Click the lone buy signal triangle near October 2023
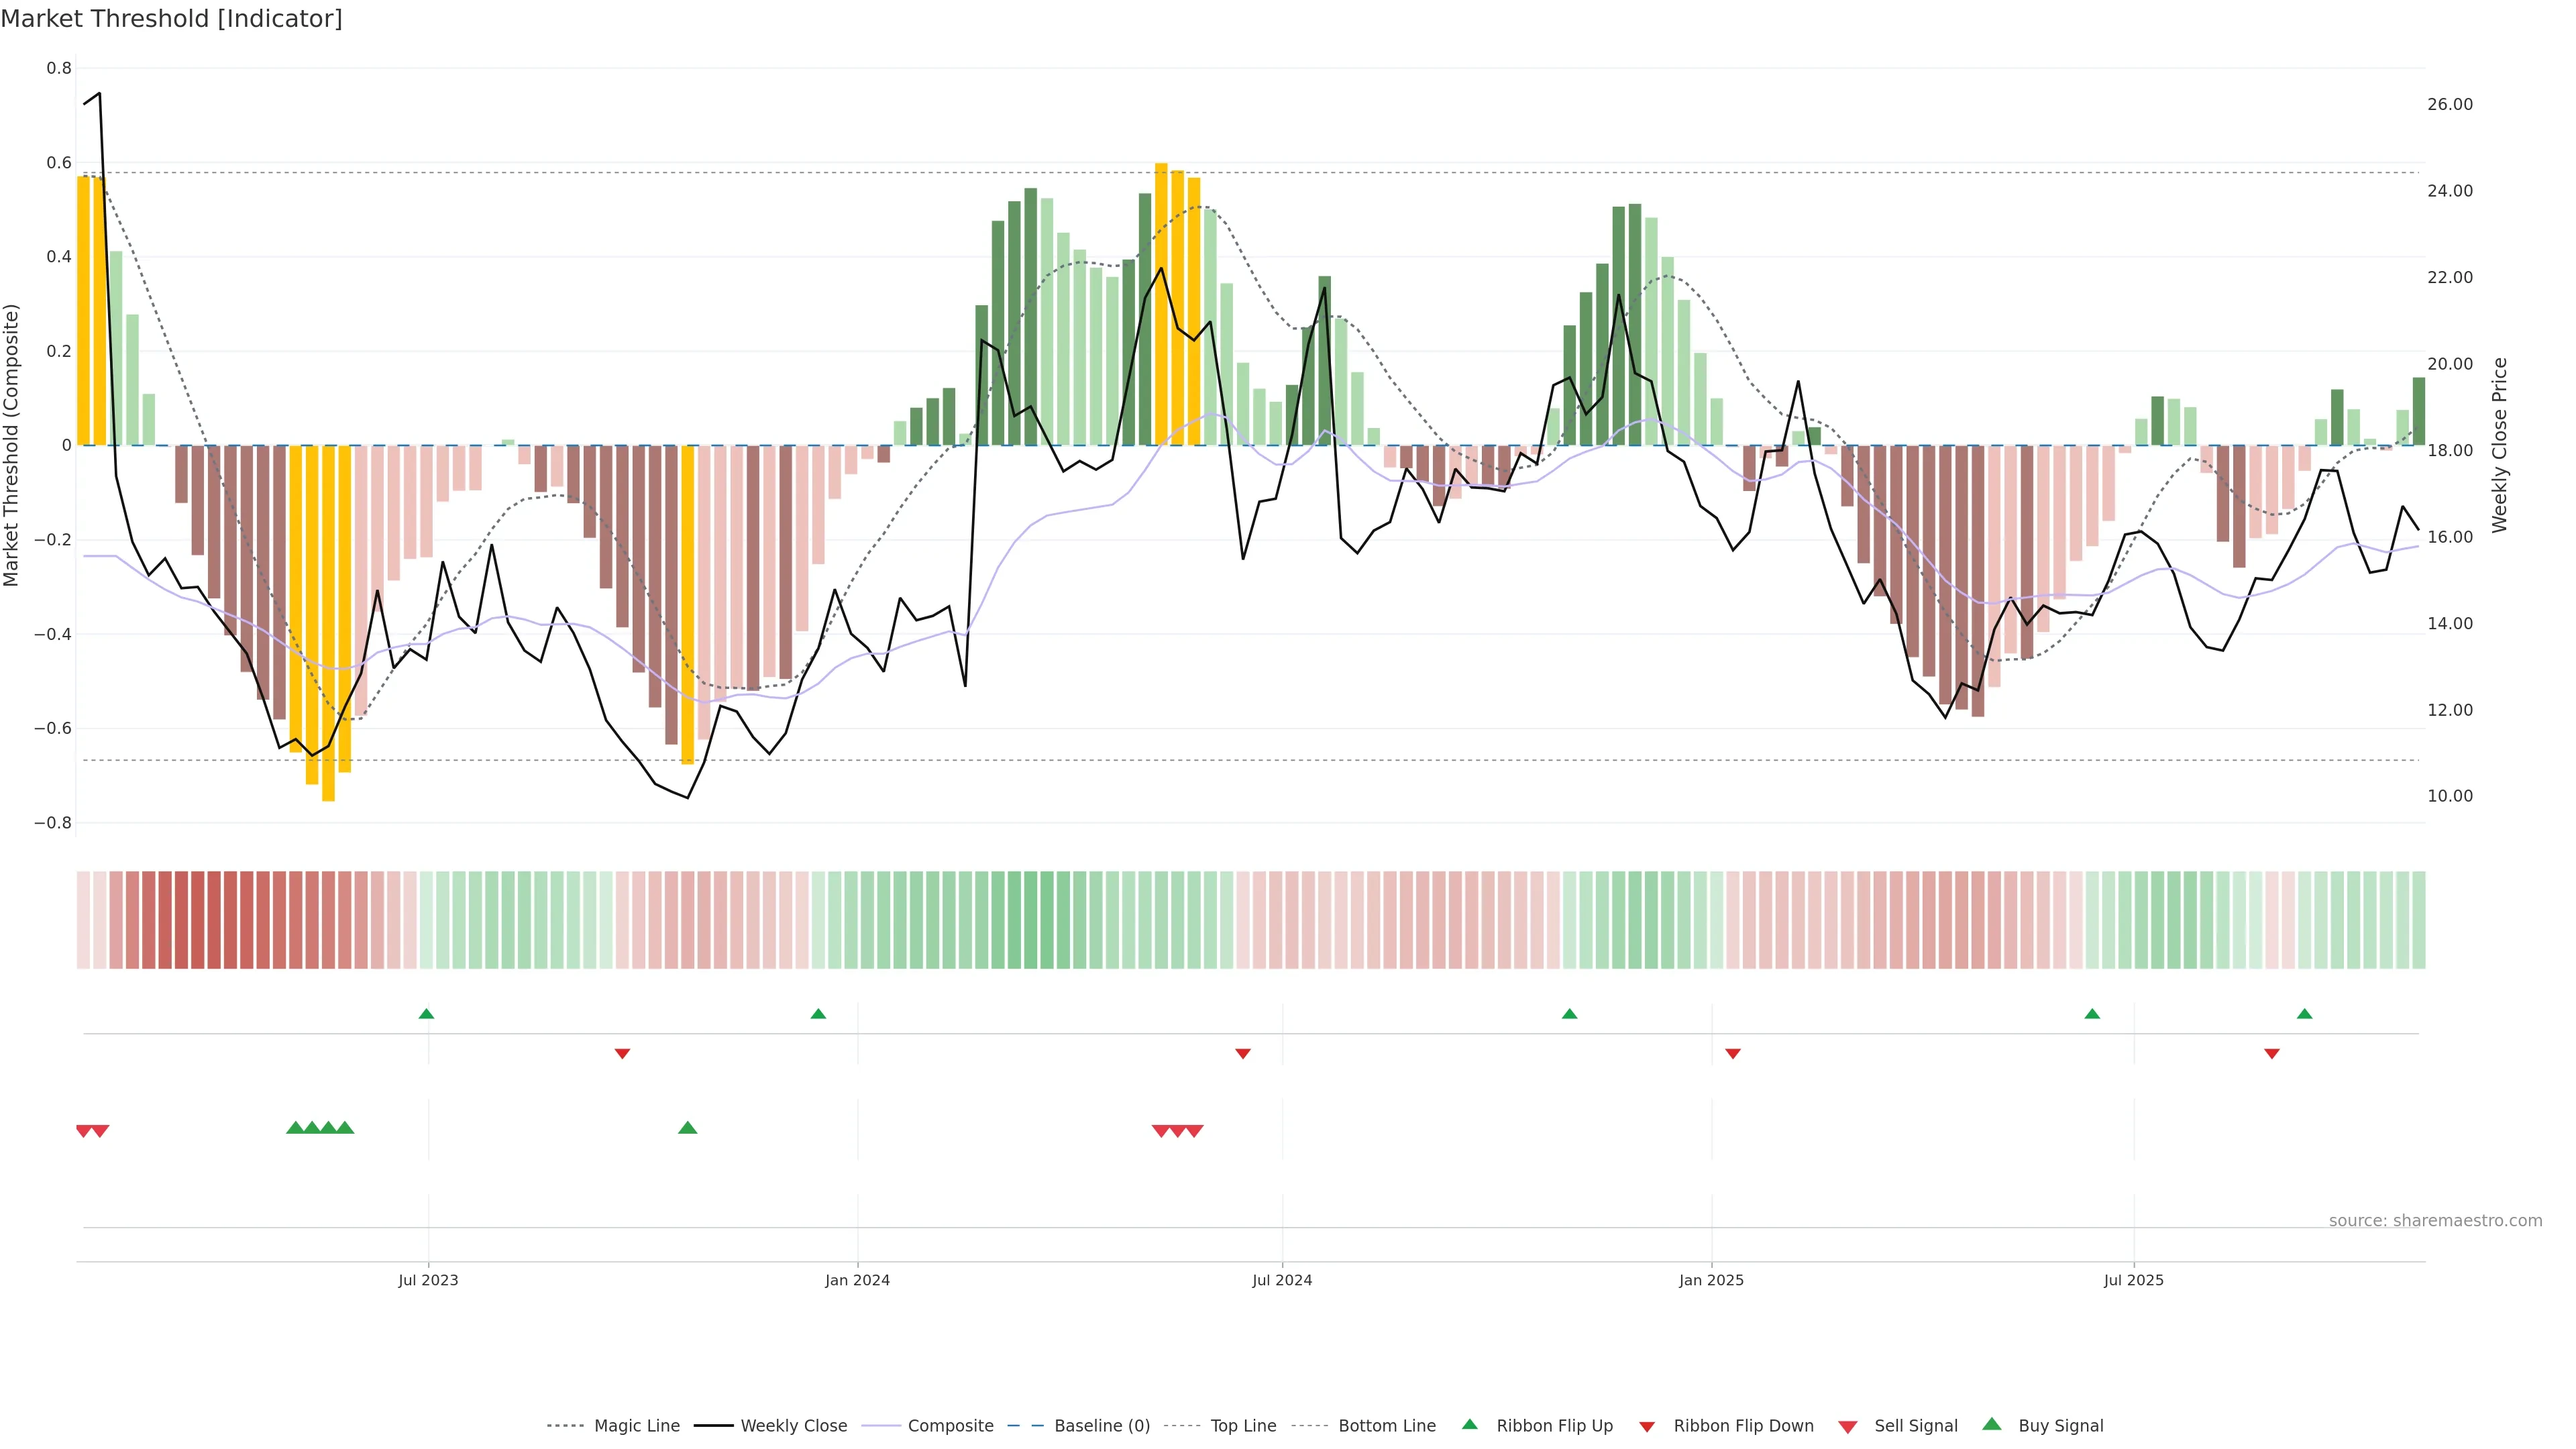Viewport: 2576px width, 1449px height. [687, 1128]
